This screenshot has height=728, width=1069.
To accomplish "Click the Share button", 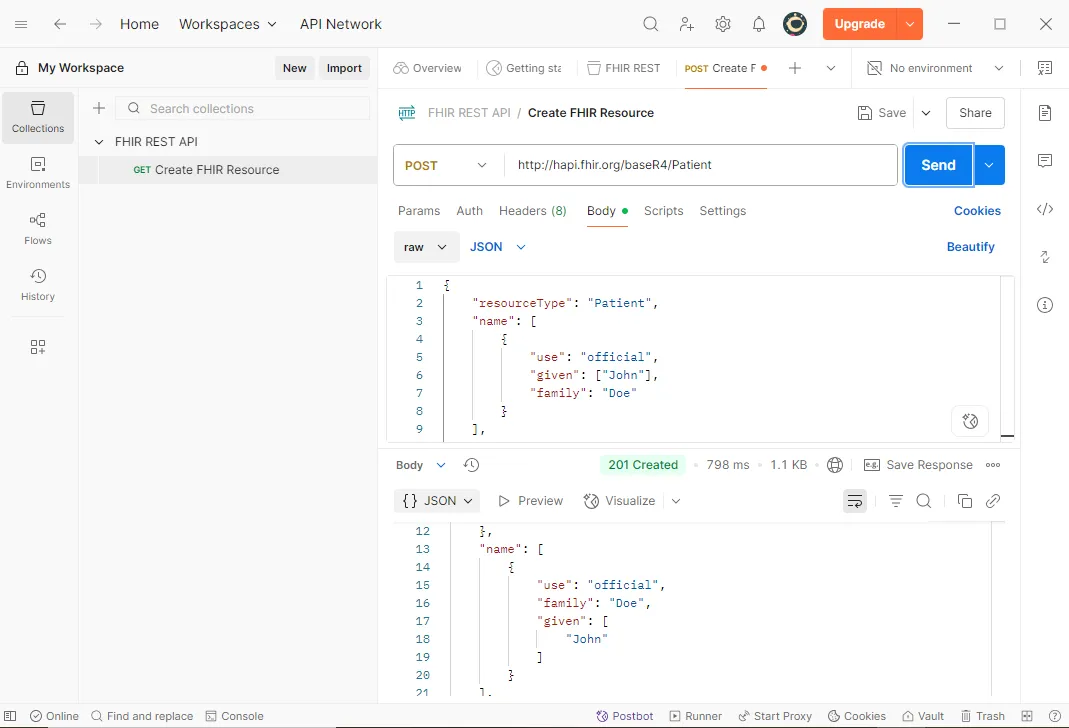I will pos(975,113).
